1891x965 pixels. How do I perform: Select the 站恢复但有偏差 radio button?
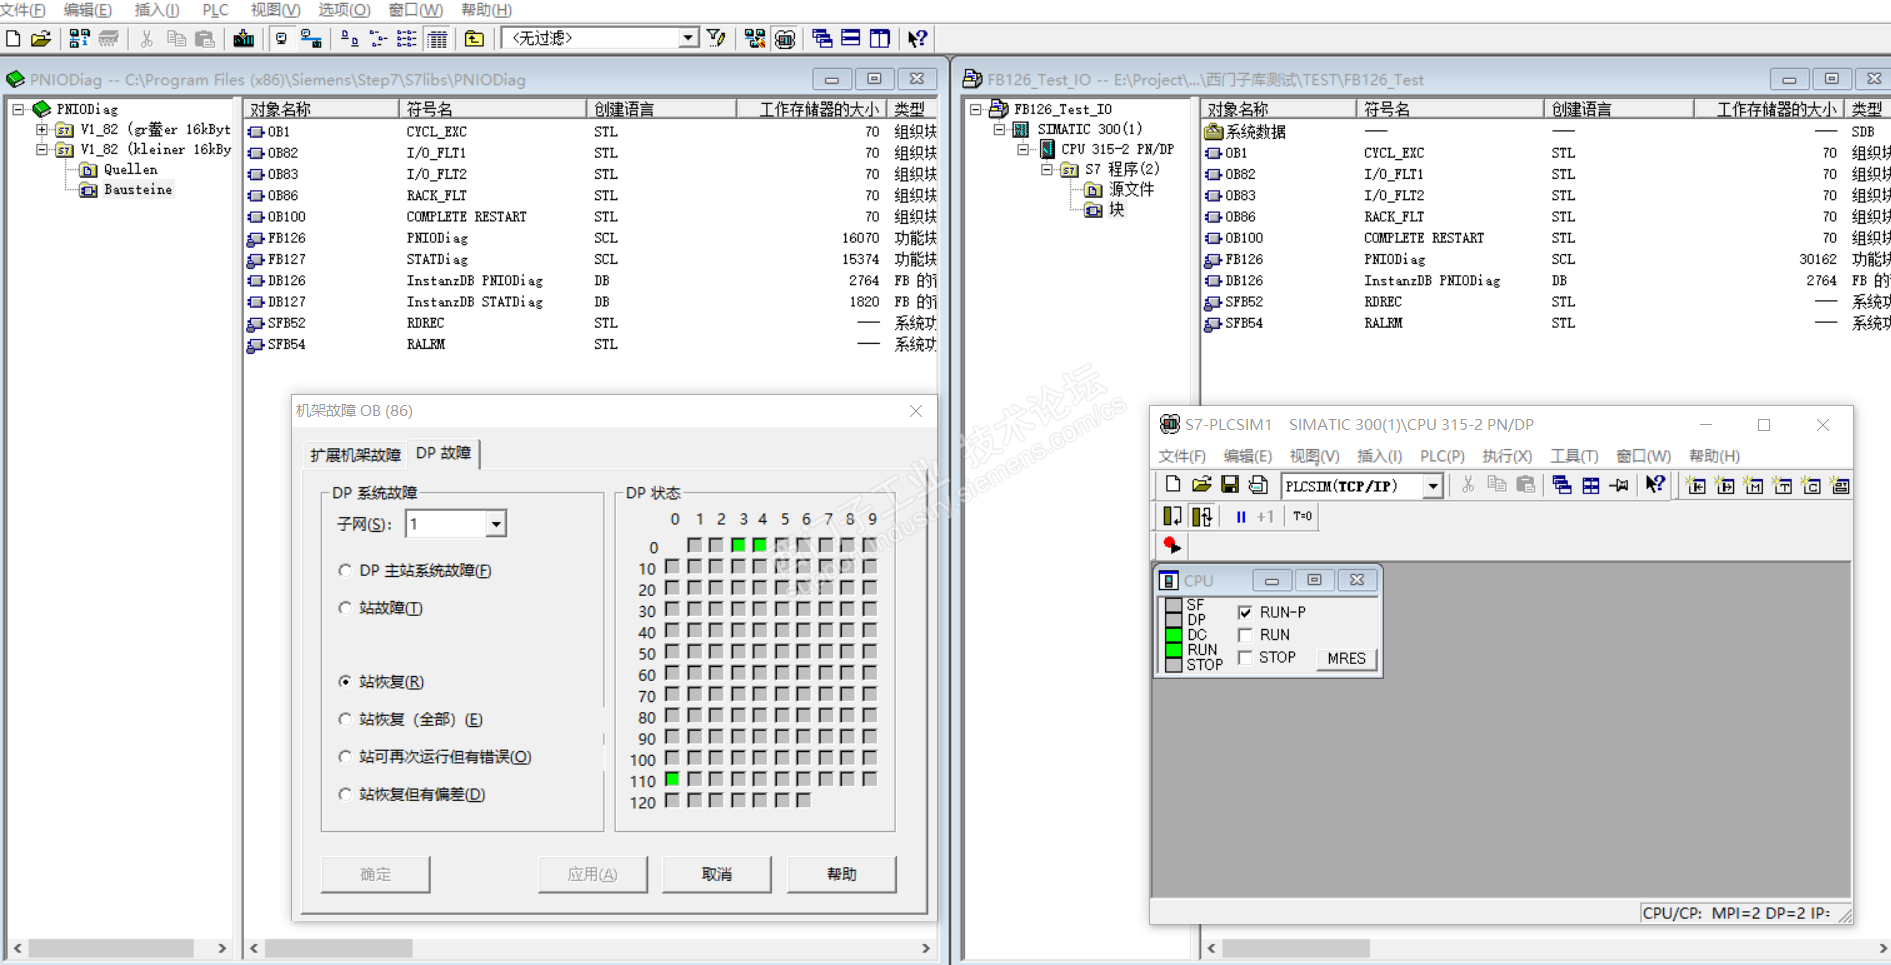point(345,794)
